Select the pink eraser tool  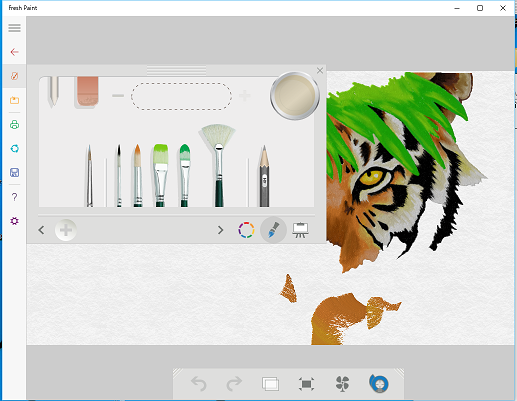88,92
